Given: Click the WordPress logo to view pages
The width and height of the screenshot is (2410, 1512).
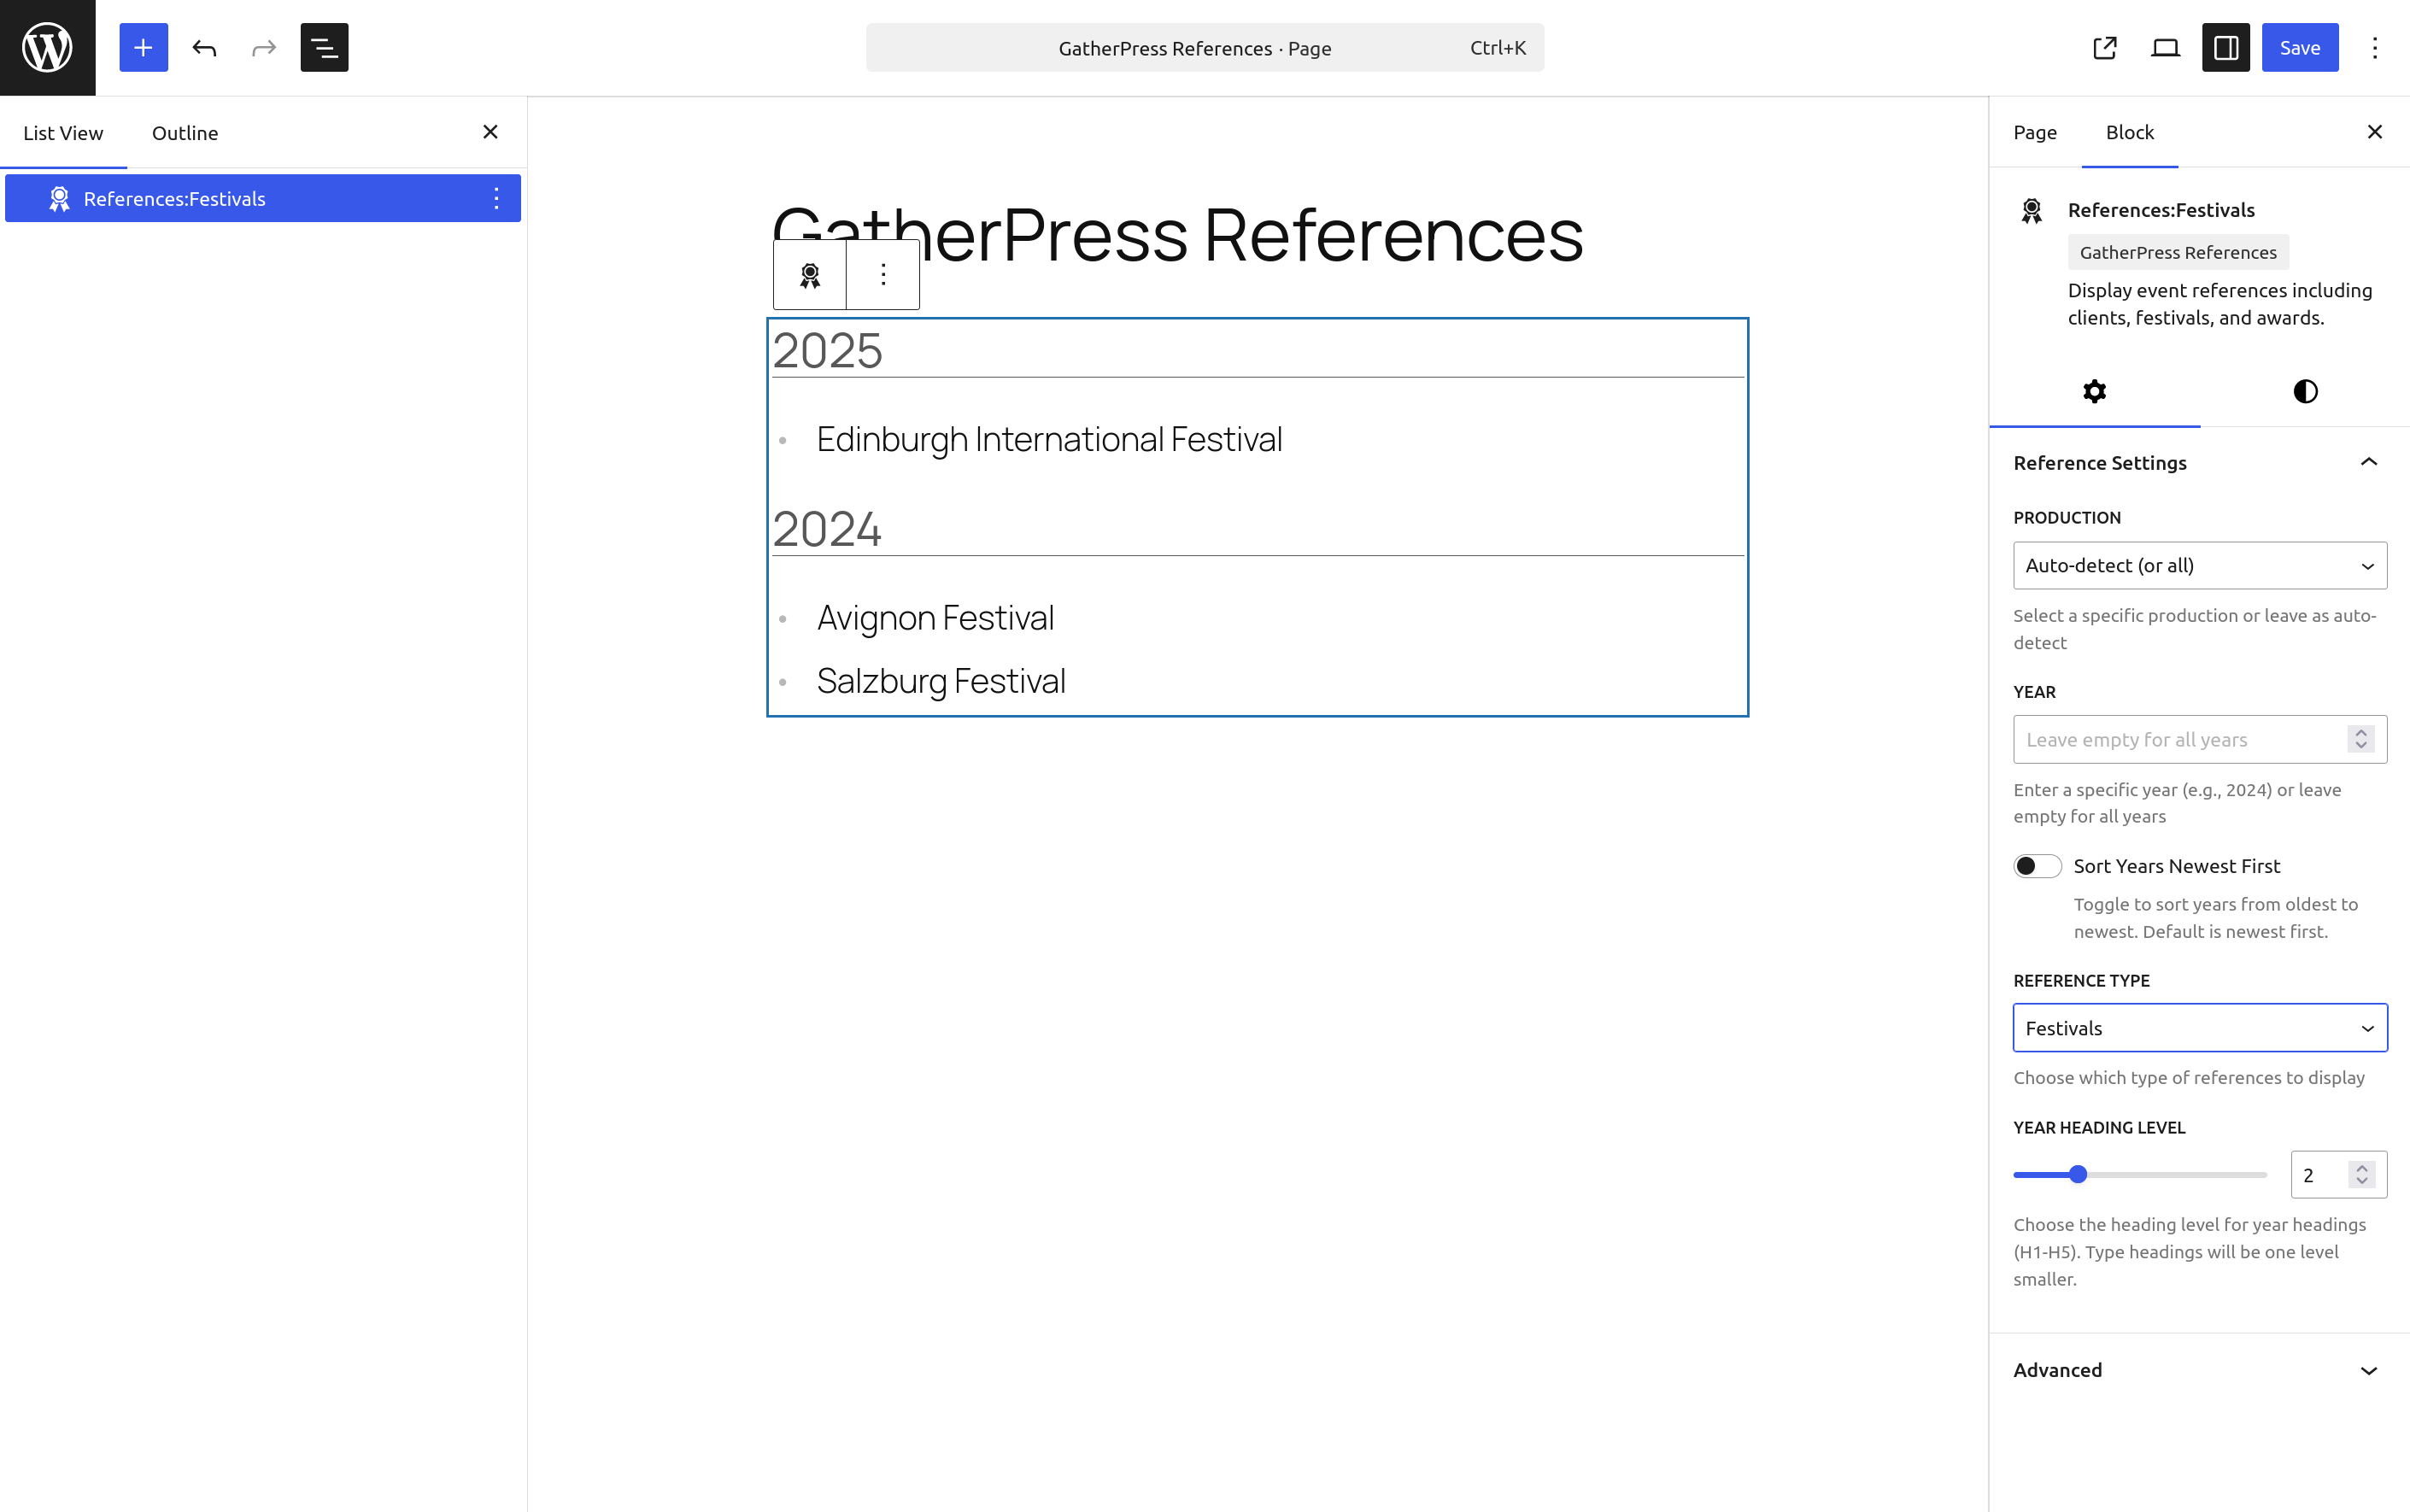Looking at the screenshot, I should [x=47, y=47].
